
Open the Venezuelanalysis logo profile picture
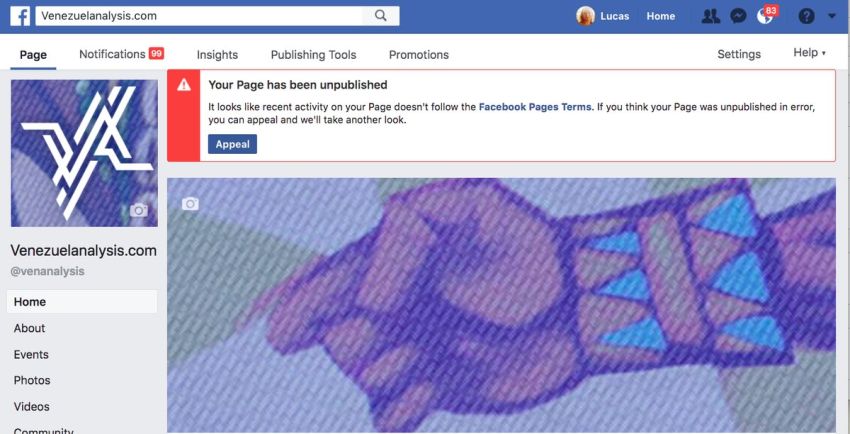(x=85, y=153)
